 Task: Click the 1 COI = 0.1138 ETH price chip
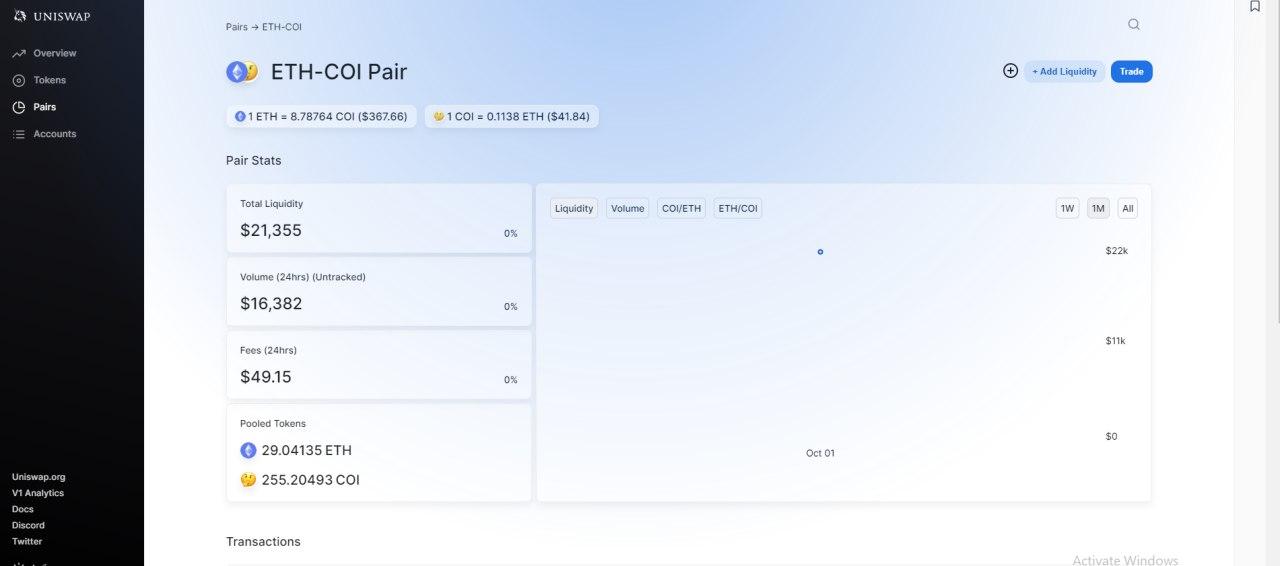click(511, 116)
